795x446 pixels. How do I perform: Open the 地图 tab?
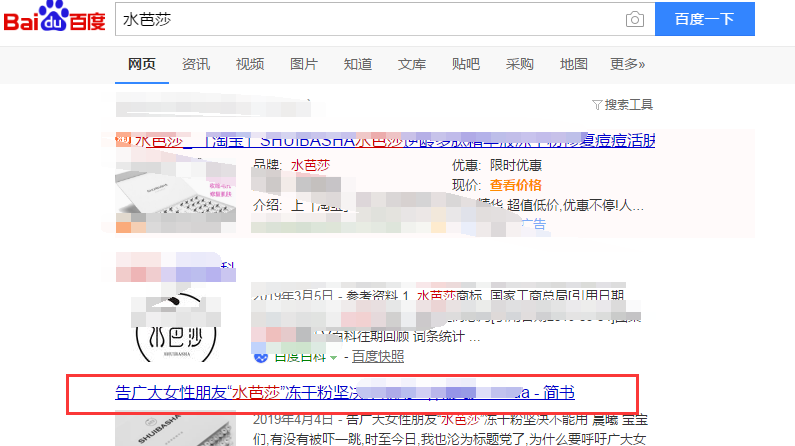coord(574,65)
